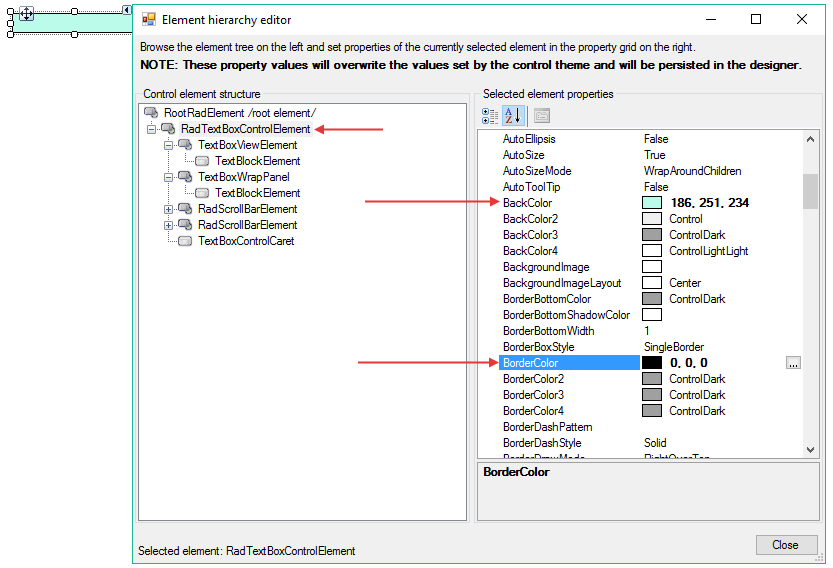Select the TextBoxControlCaret tree item
Image resolution: width=833 pixels, height=568 pixels.
click(246, 241)
